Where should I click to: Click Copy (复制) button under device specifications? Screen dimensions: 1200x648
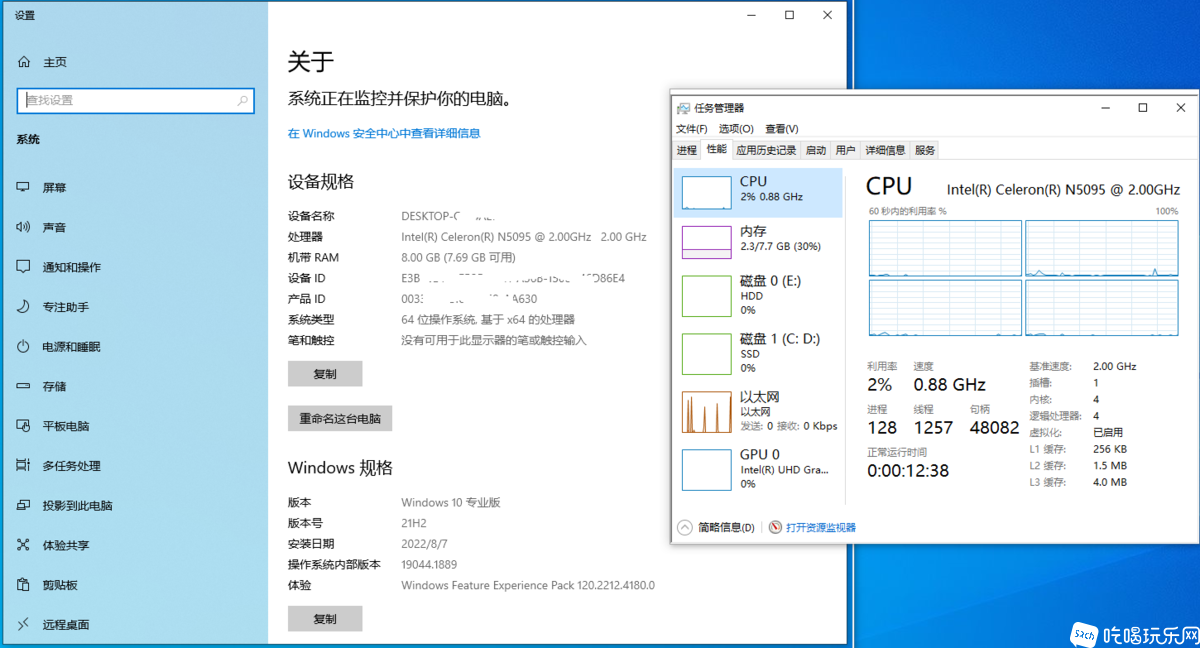325,374
